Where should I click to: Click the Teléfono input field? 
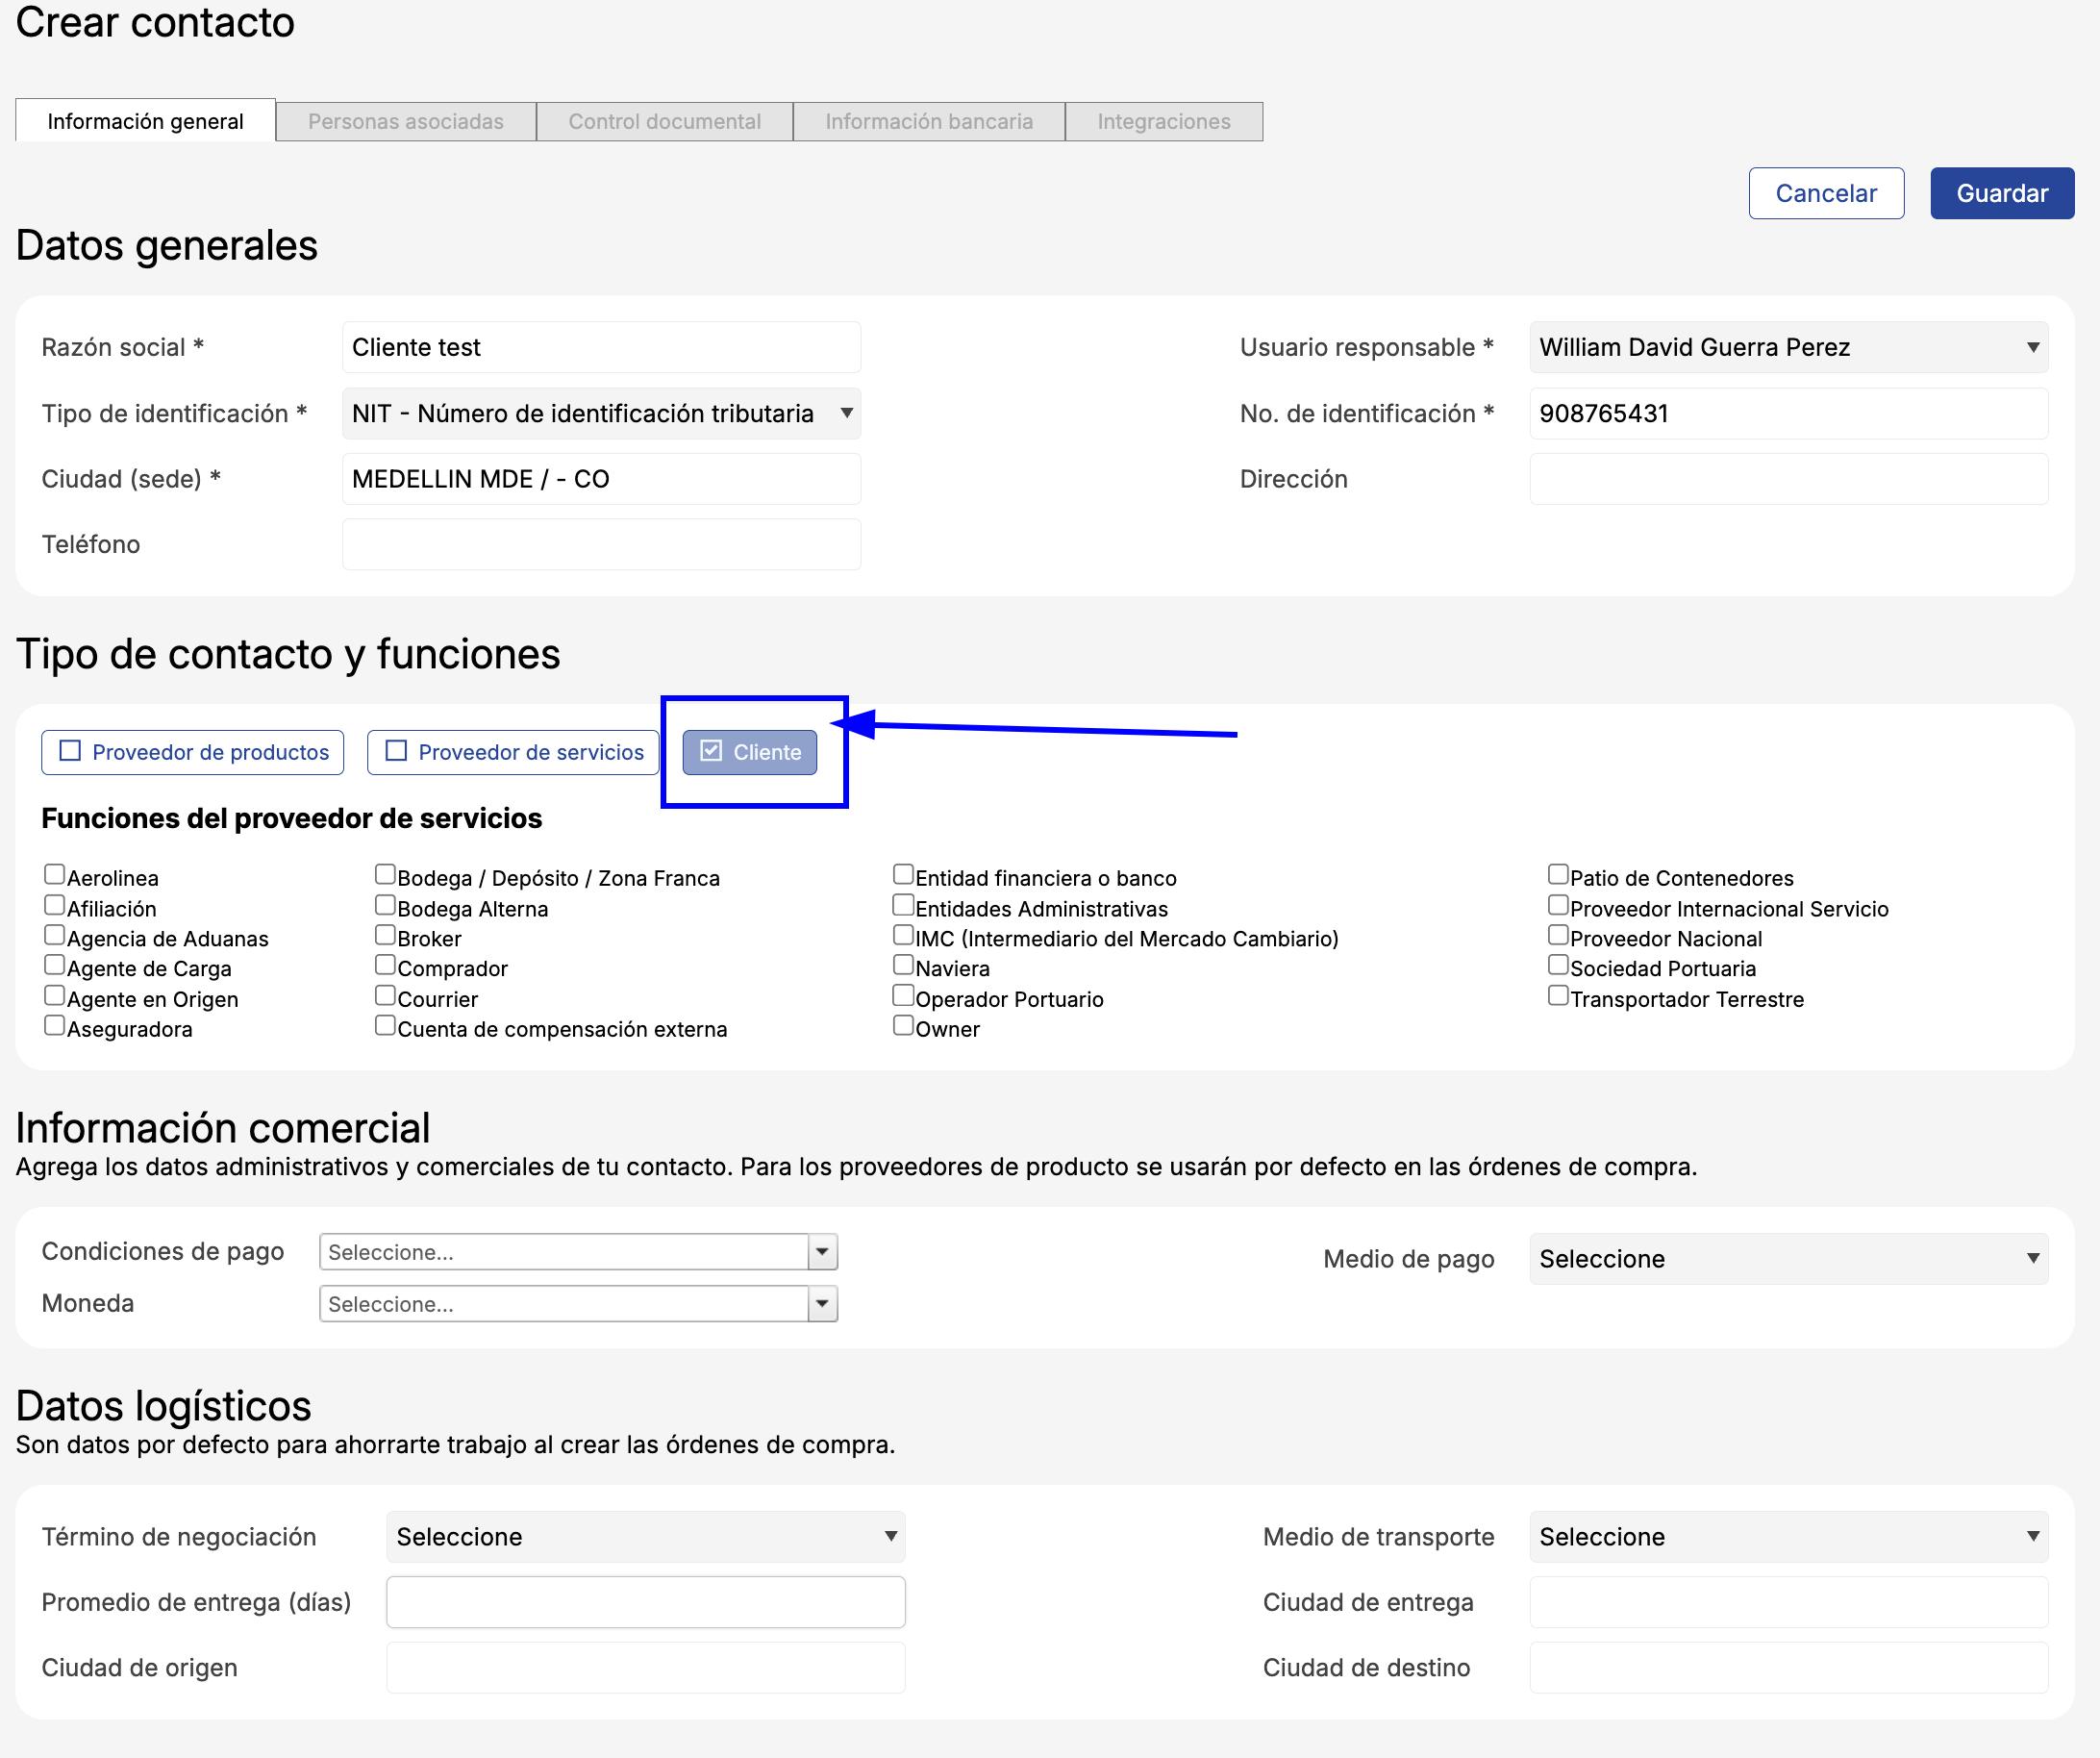coord(601,544)
